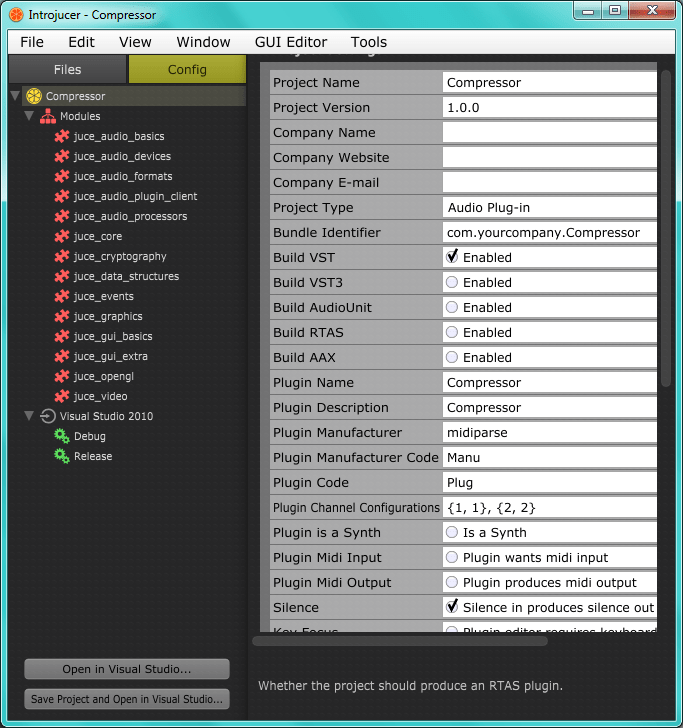
Task: Click the juce_audio_basics module puzzle icon
Action: coord(62,136)
